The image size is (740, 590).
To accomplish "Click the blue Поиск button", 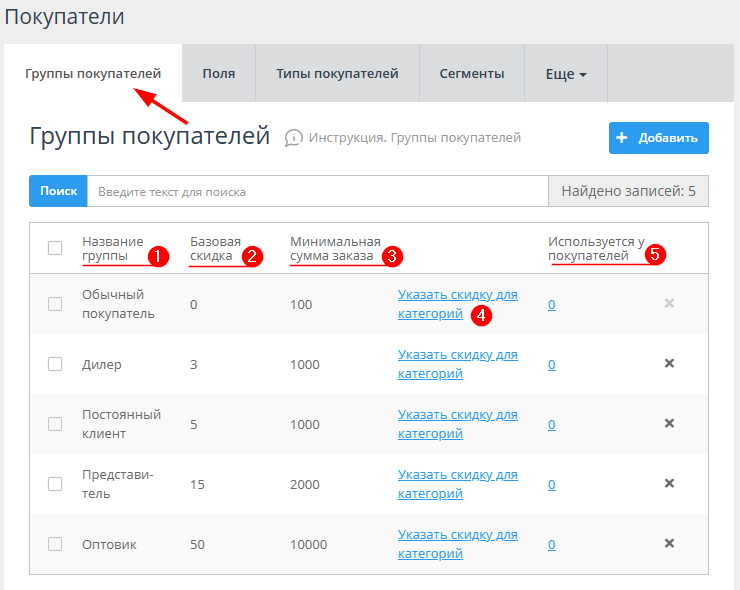I will [58, 191].
